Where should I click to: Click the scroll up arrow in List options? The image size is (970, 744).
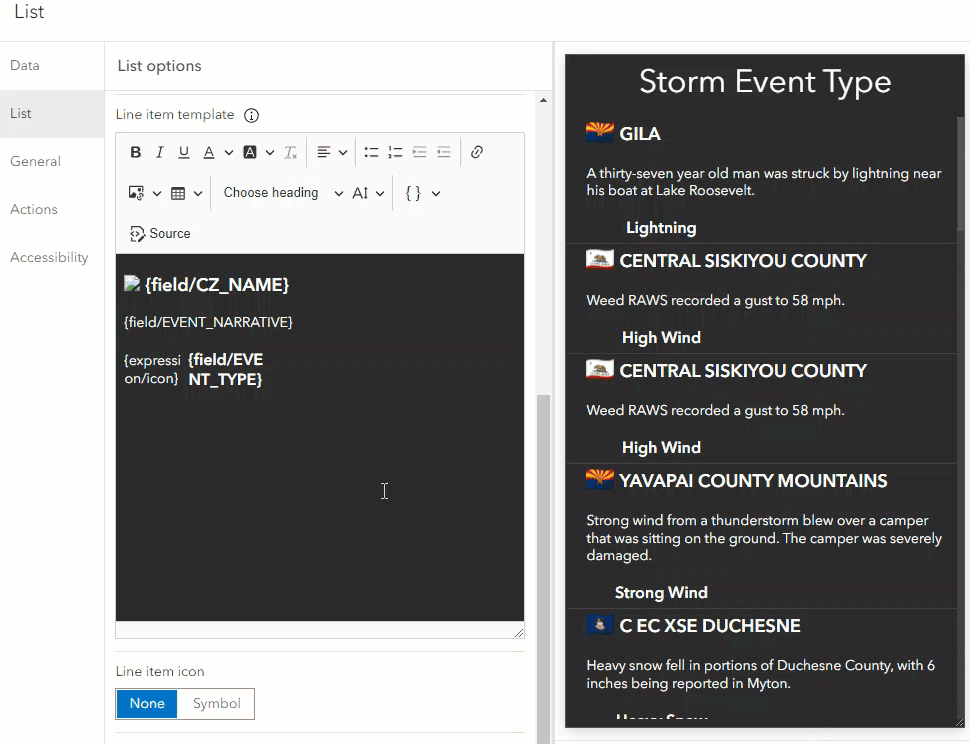tap(543, 100)
